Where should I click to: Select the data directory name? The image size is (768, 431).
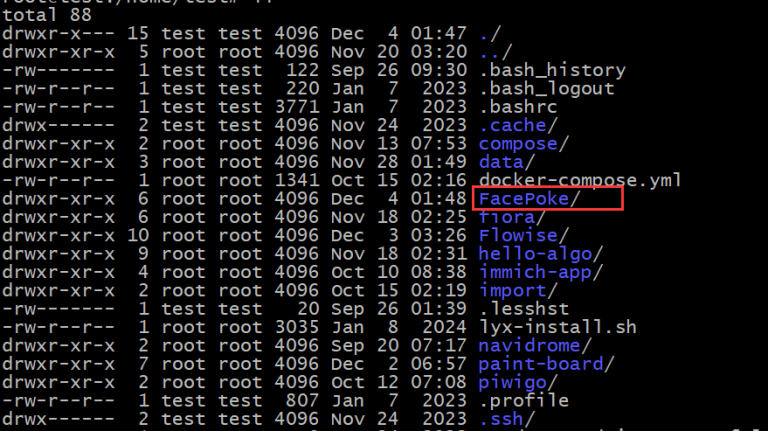tap(502, 162)
